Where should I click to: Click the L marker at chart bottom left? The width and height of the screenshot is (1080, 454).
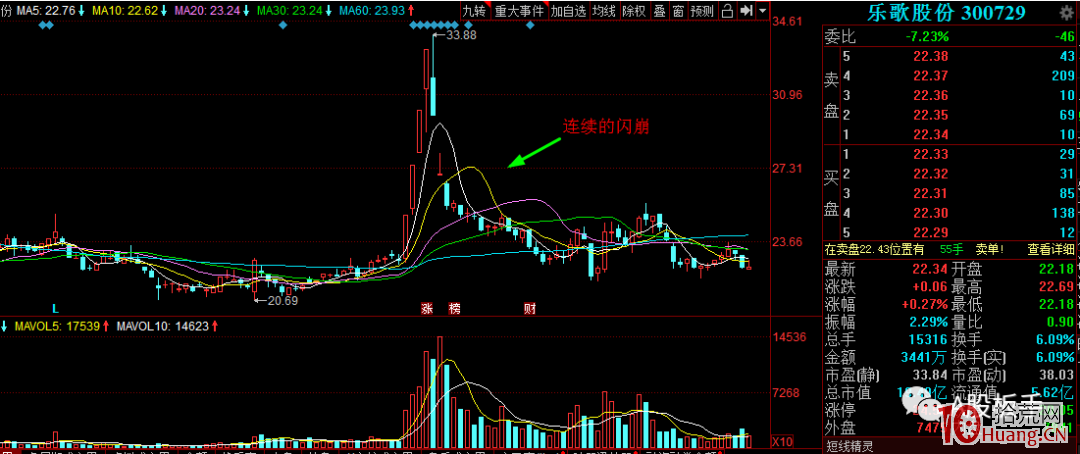[x=56, y=307]
